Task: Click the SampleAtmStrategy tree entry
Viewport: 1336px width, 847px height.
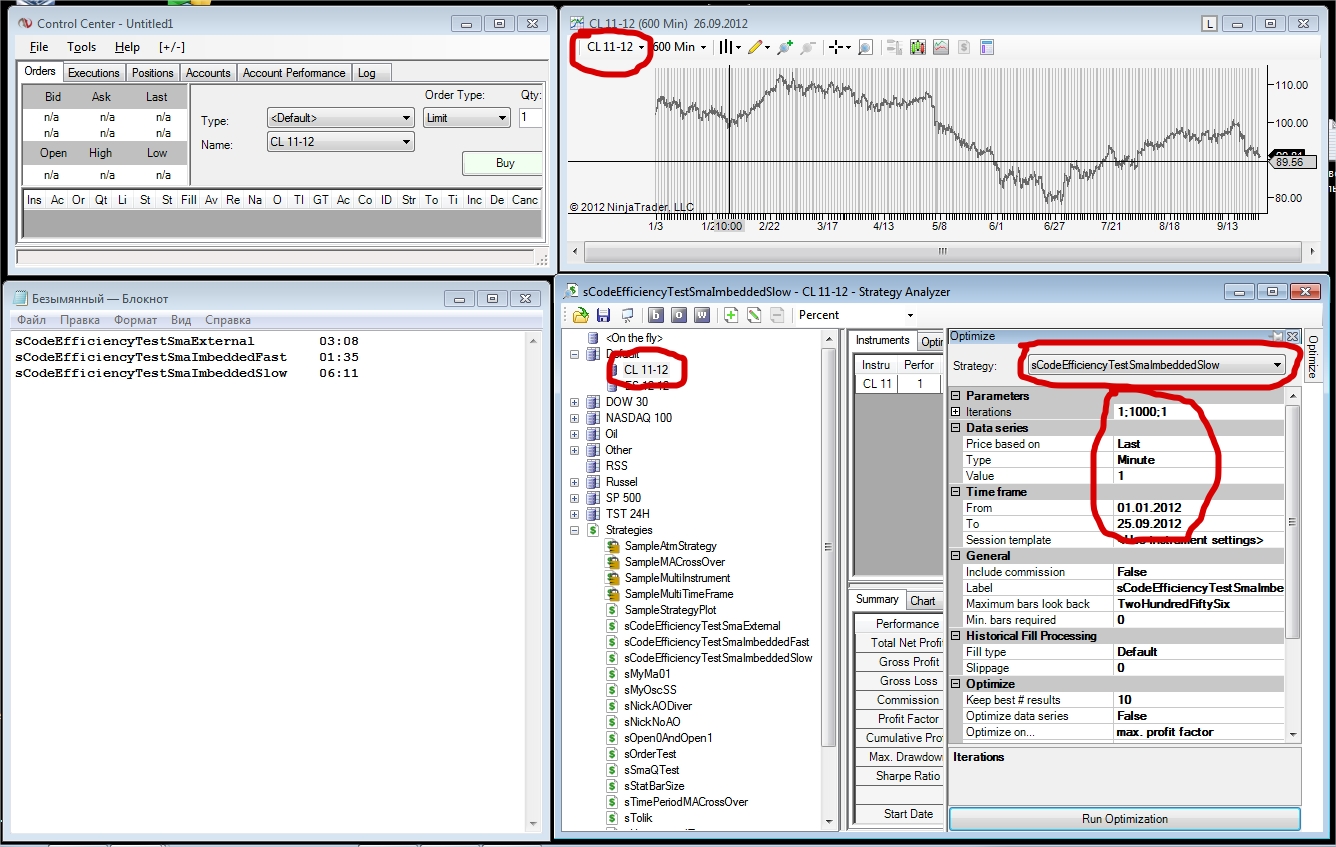Action: pos(670,546)
